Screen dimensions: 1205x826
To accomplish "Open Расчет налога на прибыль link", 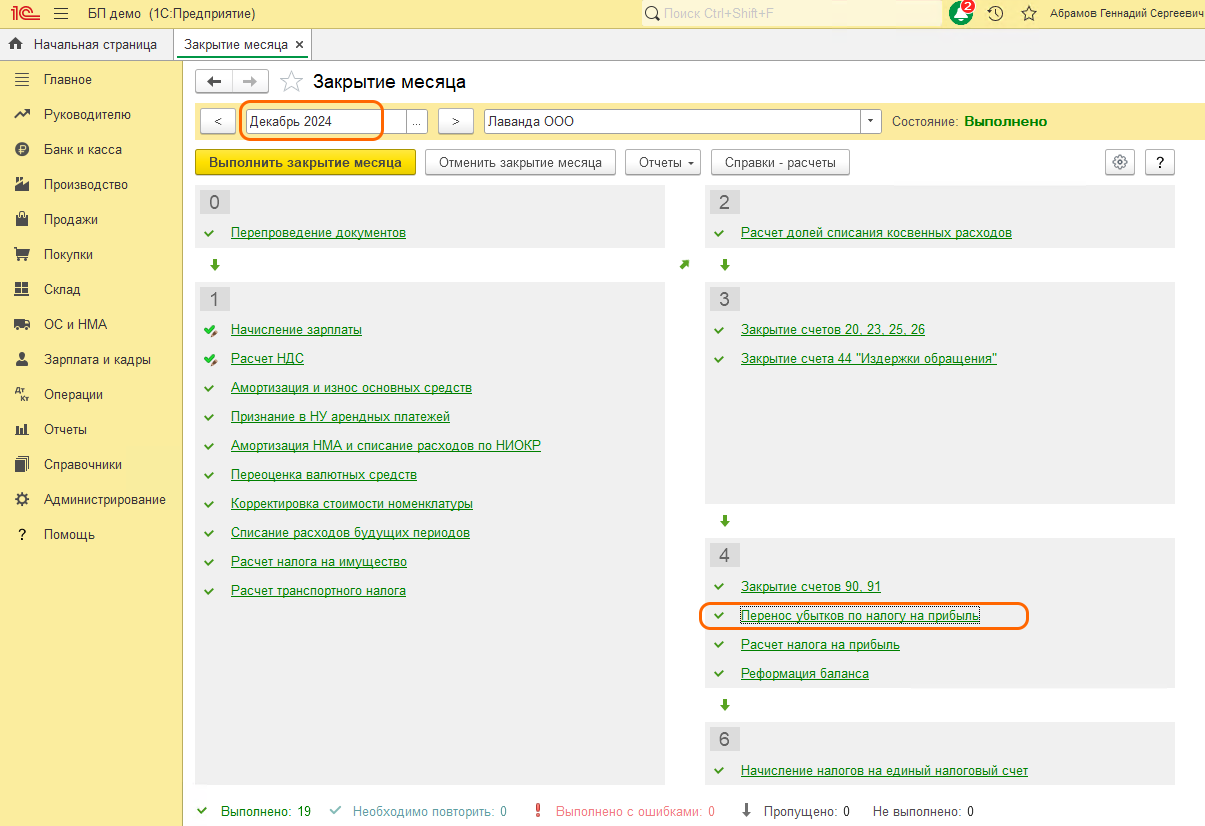I will tap(820, 645).
